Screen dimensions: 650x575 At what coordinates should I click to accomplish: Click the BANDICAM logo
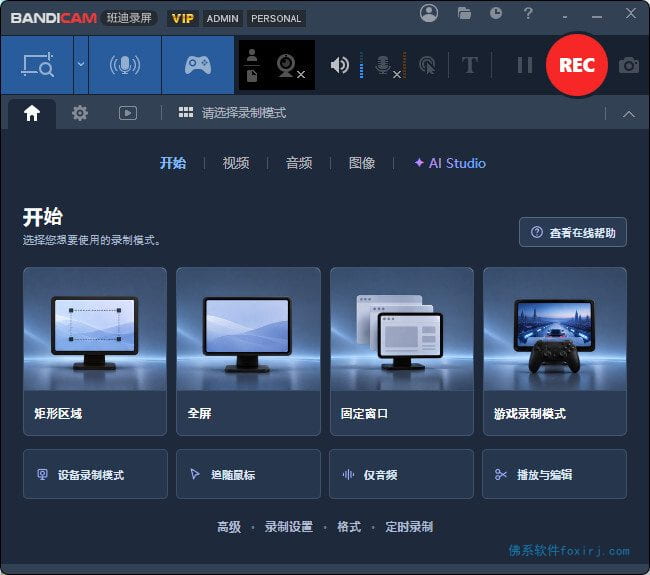tap(53, 18)
